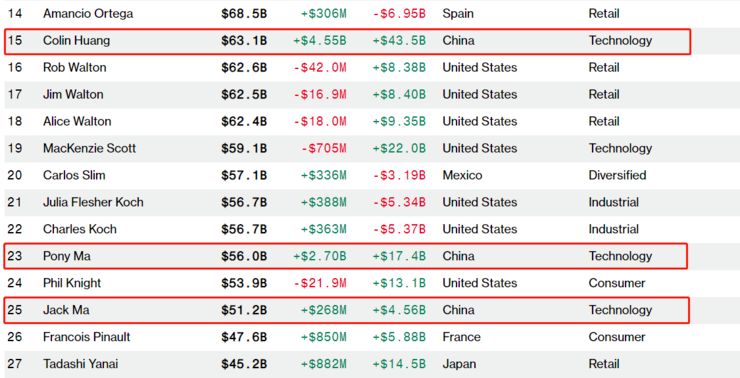Open Pony Ma's highlighted row

click(x=345, y=256)
